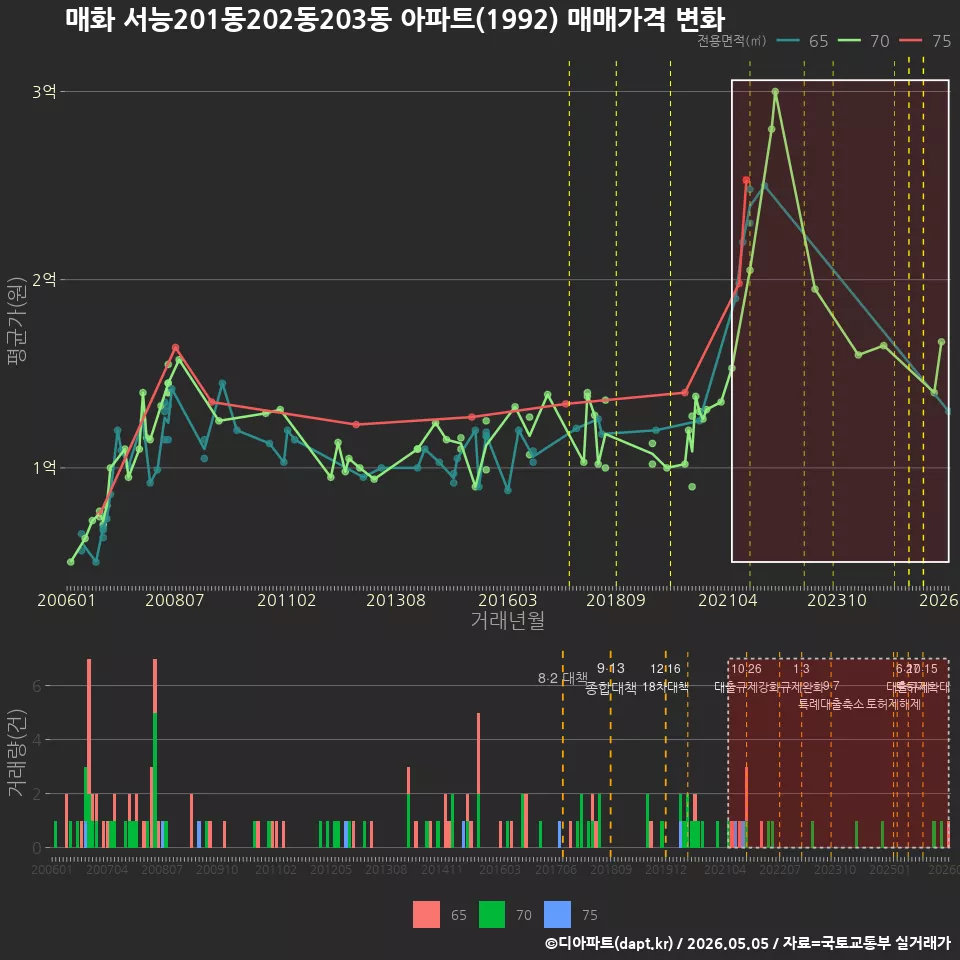Select the 12·16 18차대책 annotation label
The width and height of the screenshot is (960, 960).
coord(666,678)
